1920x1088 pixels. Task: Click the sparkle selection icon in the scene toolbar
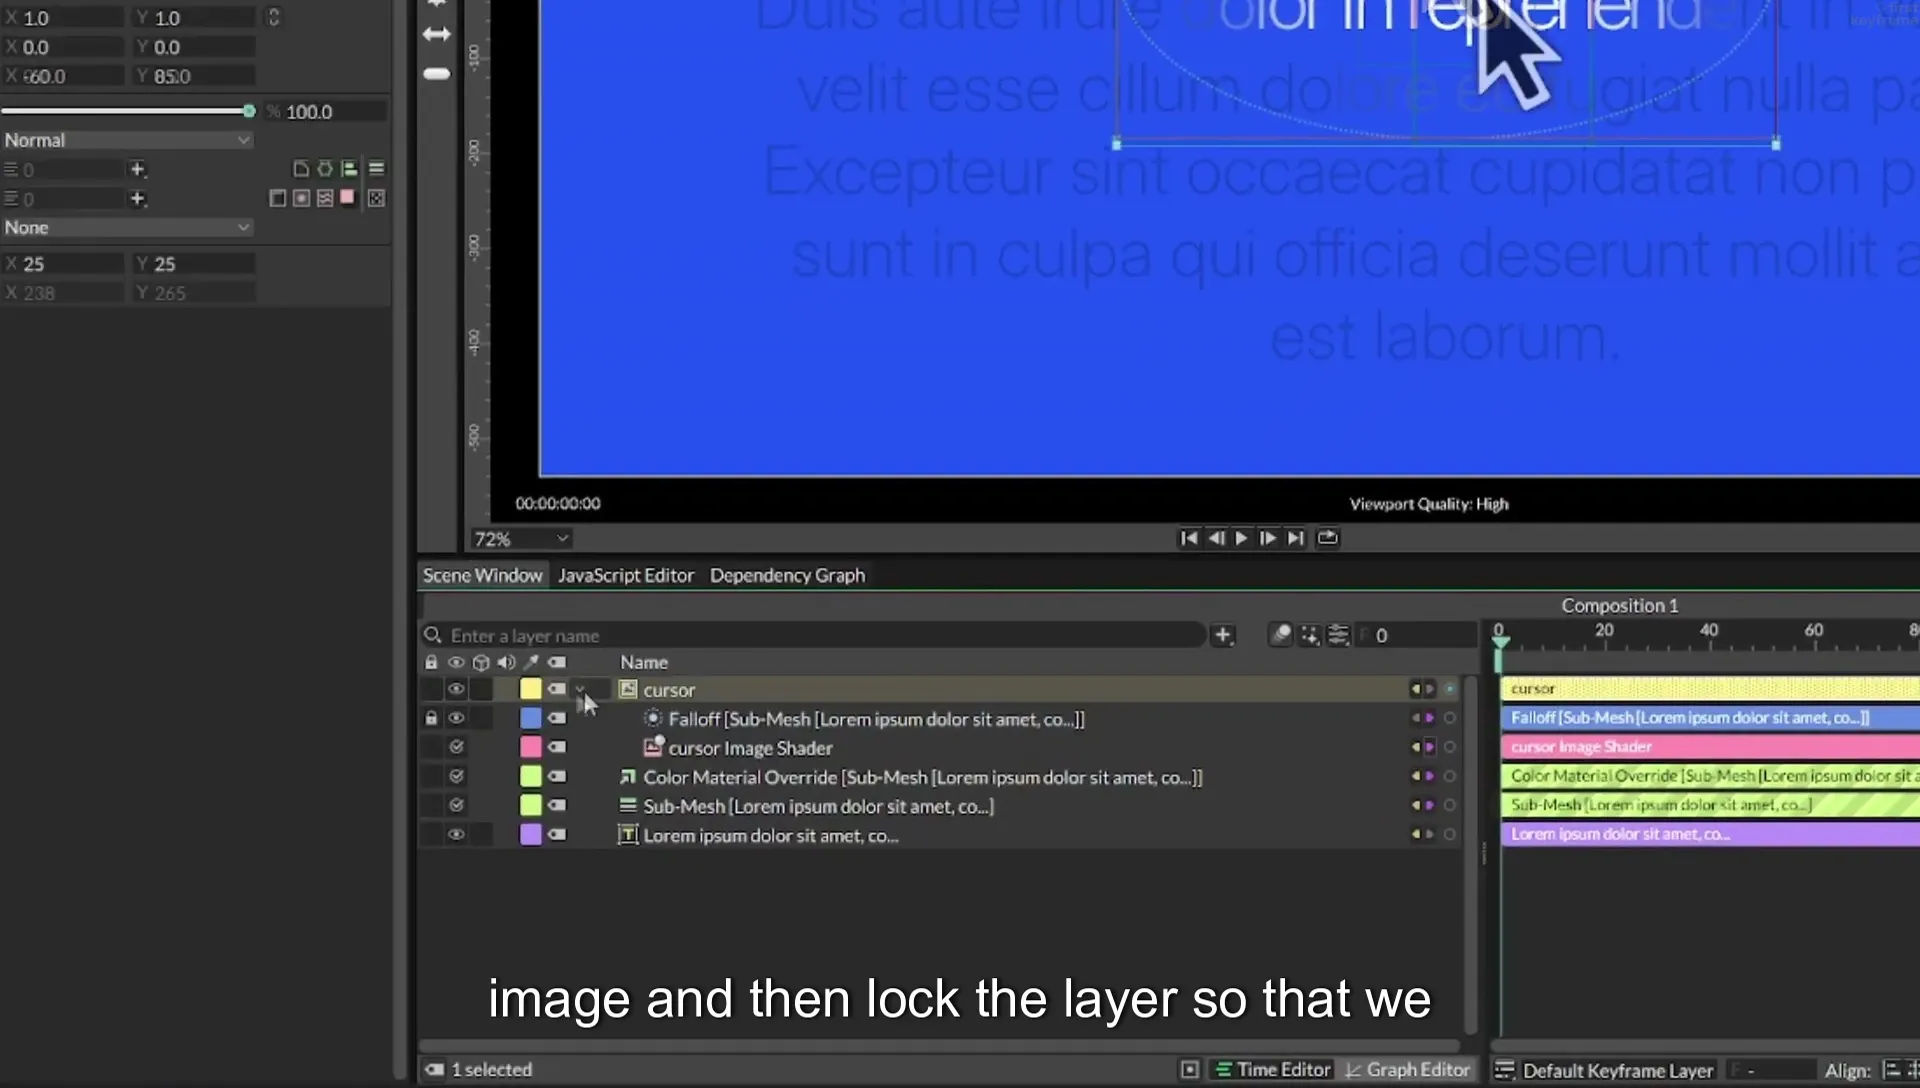click(1310, 635)
